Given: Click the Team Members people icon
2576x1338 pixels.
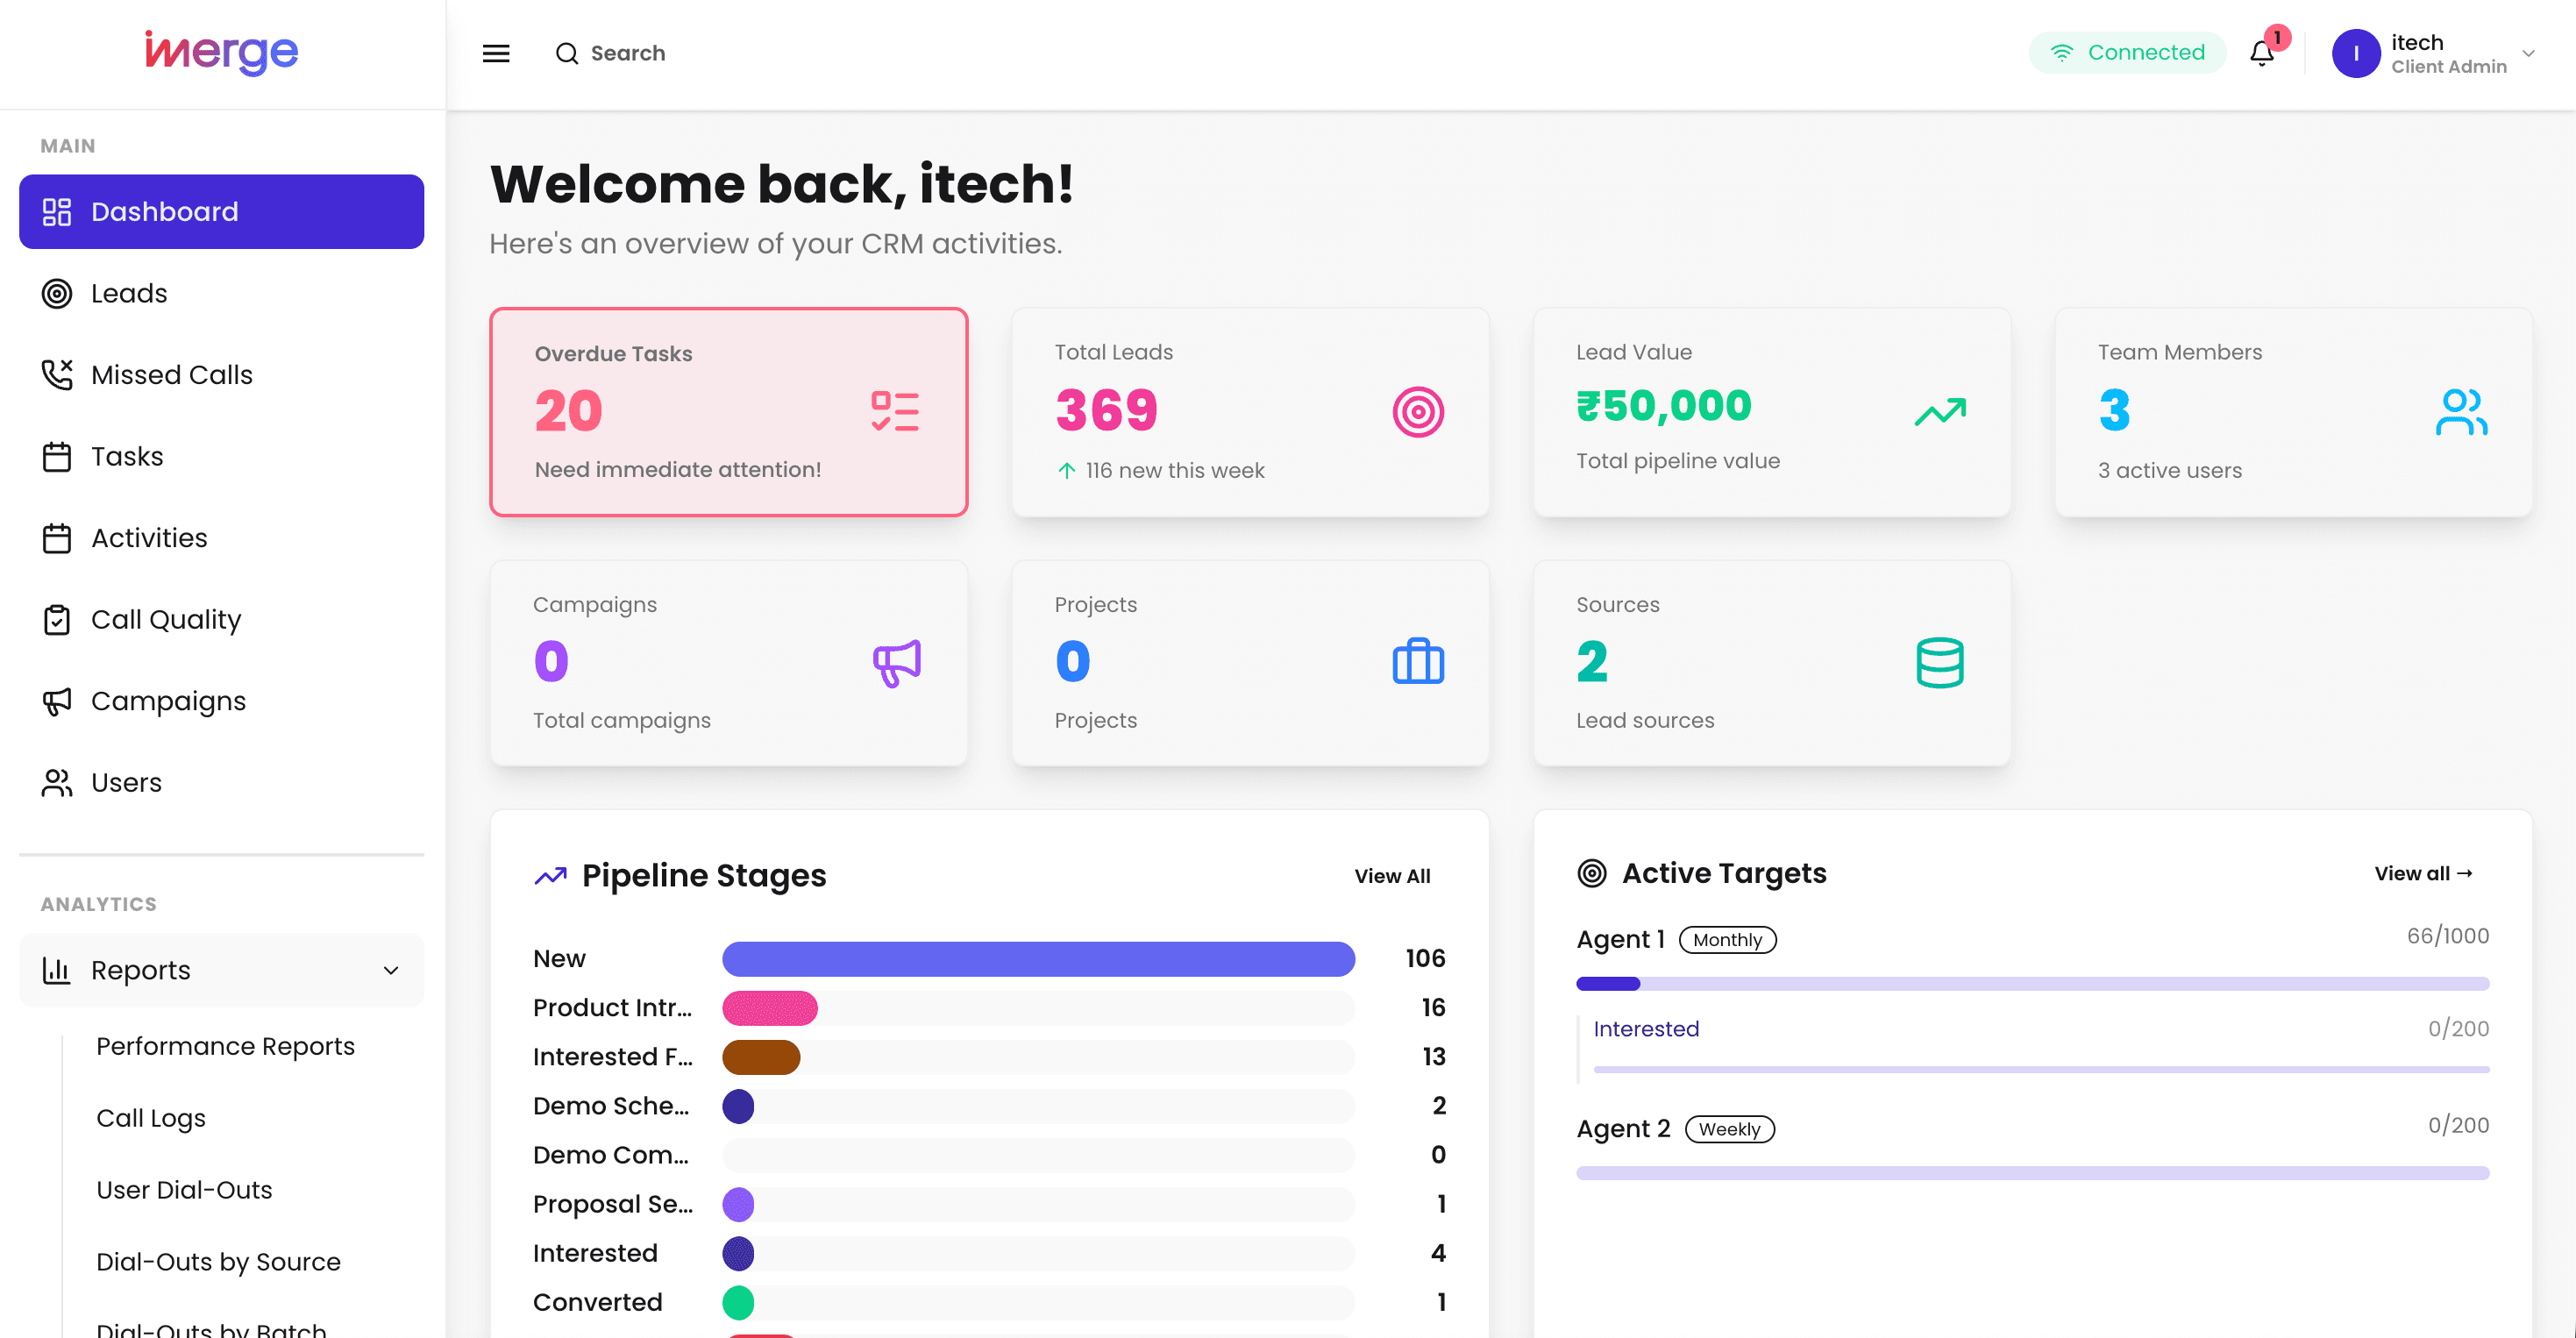Looking at the screenshot, I should click(x=2462, y=412).
